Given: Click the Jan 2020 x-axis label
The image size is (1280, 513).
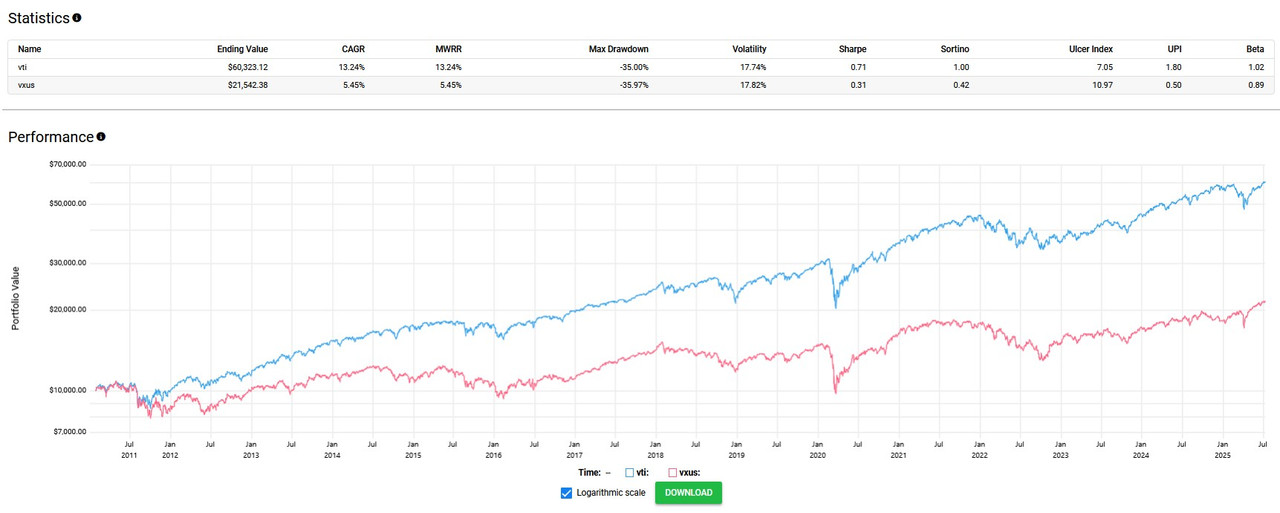Looking at the screenshot, I should [817, 448].
